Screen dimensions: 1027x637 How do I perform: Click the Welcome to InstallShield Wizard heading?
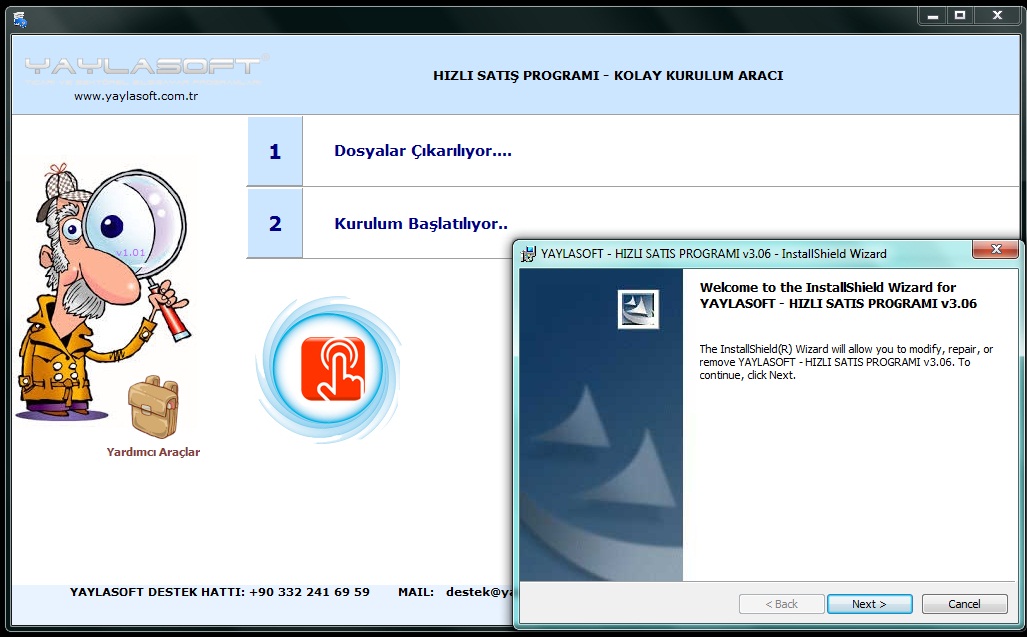pyautogui.click(x=838, y=295)
